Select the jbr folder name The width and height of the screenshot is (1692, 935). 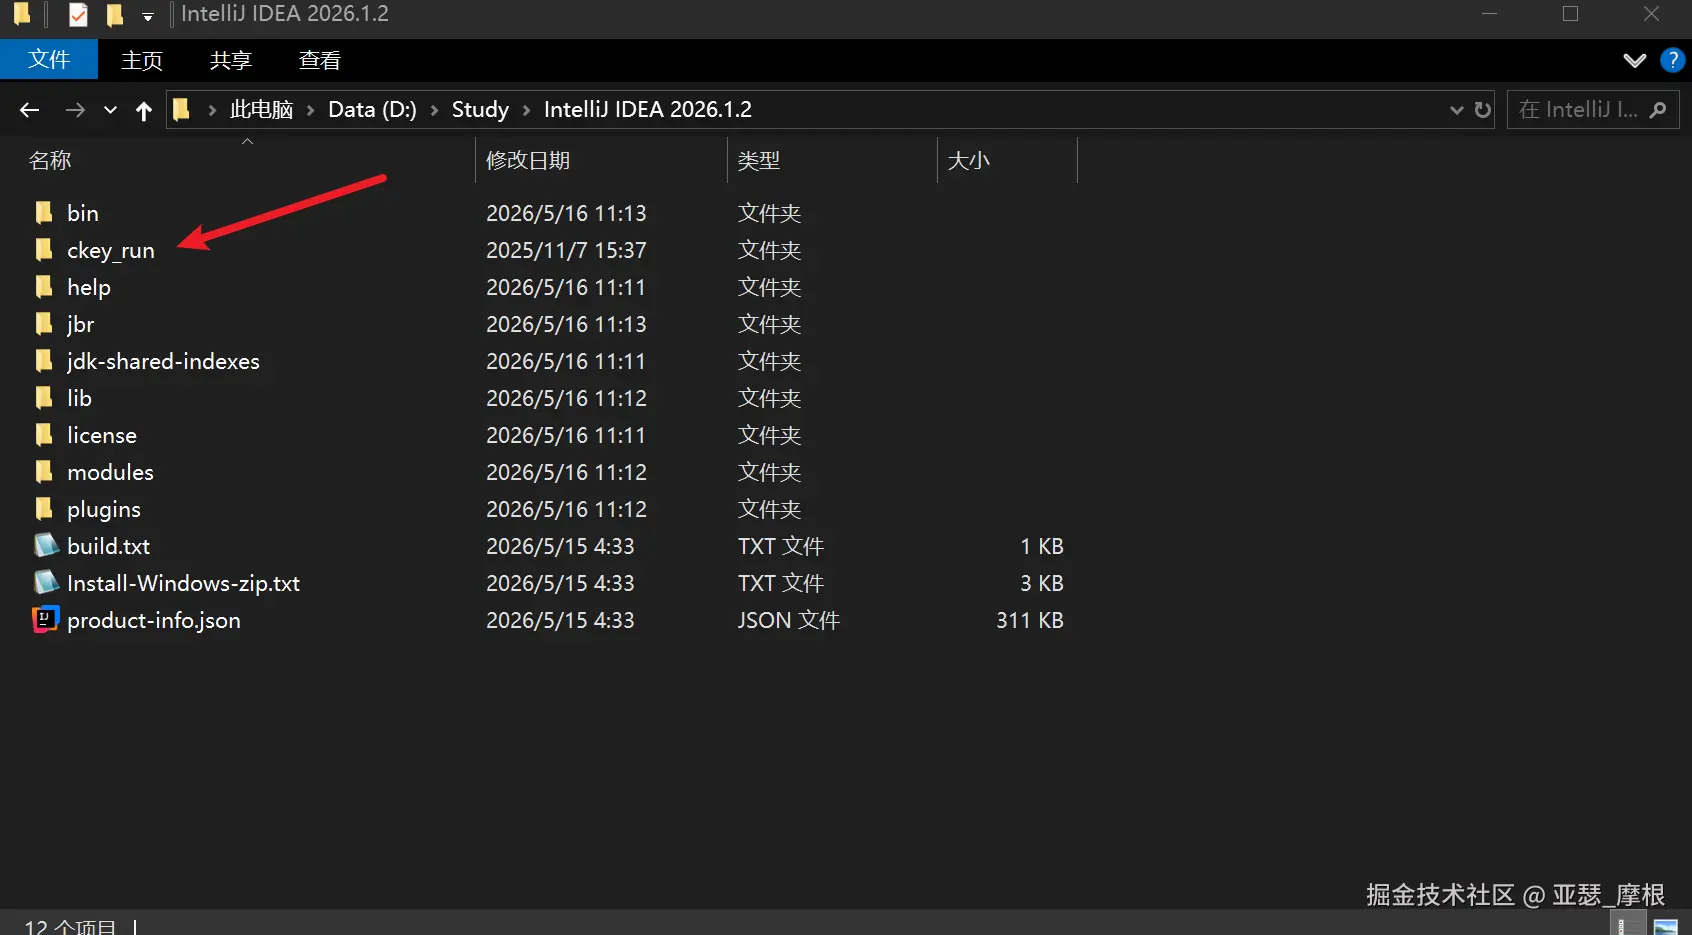pos(81,324)
